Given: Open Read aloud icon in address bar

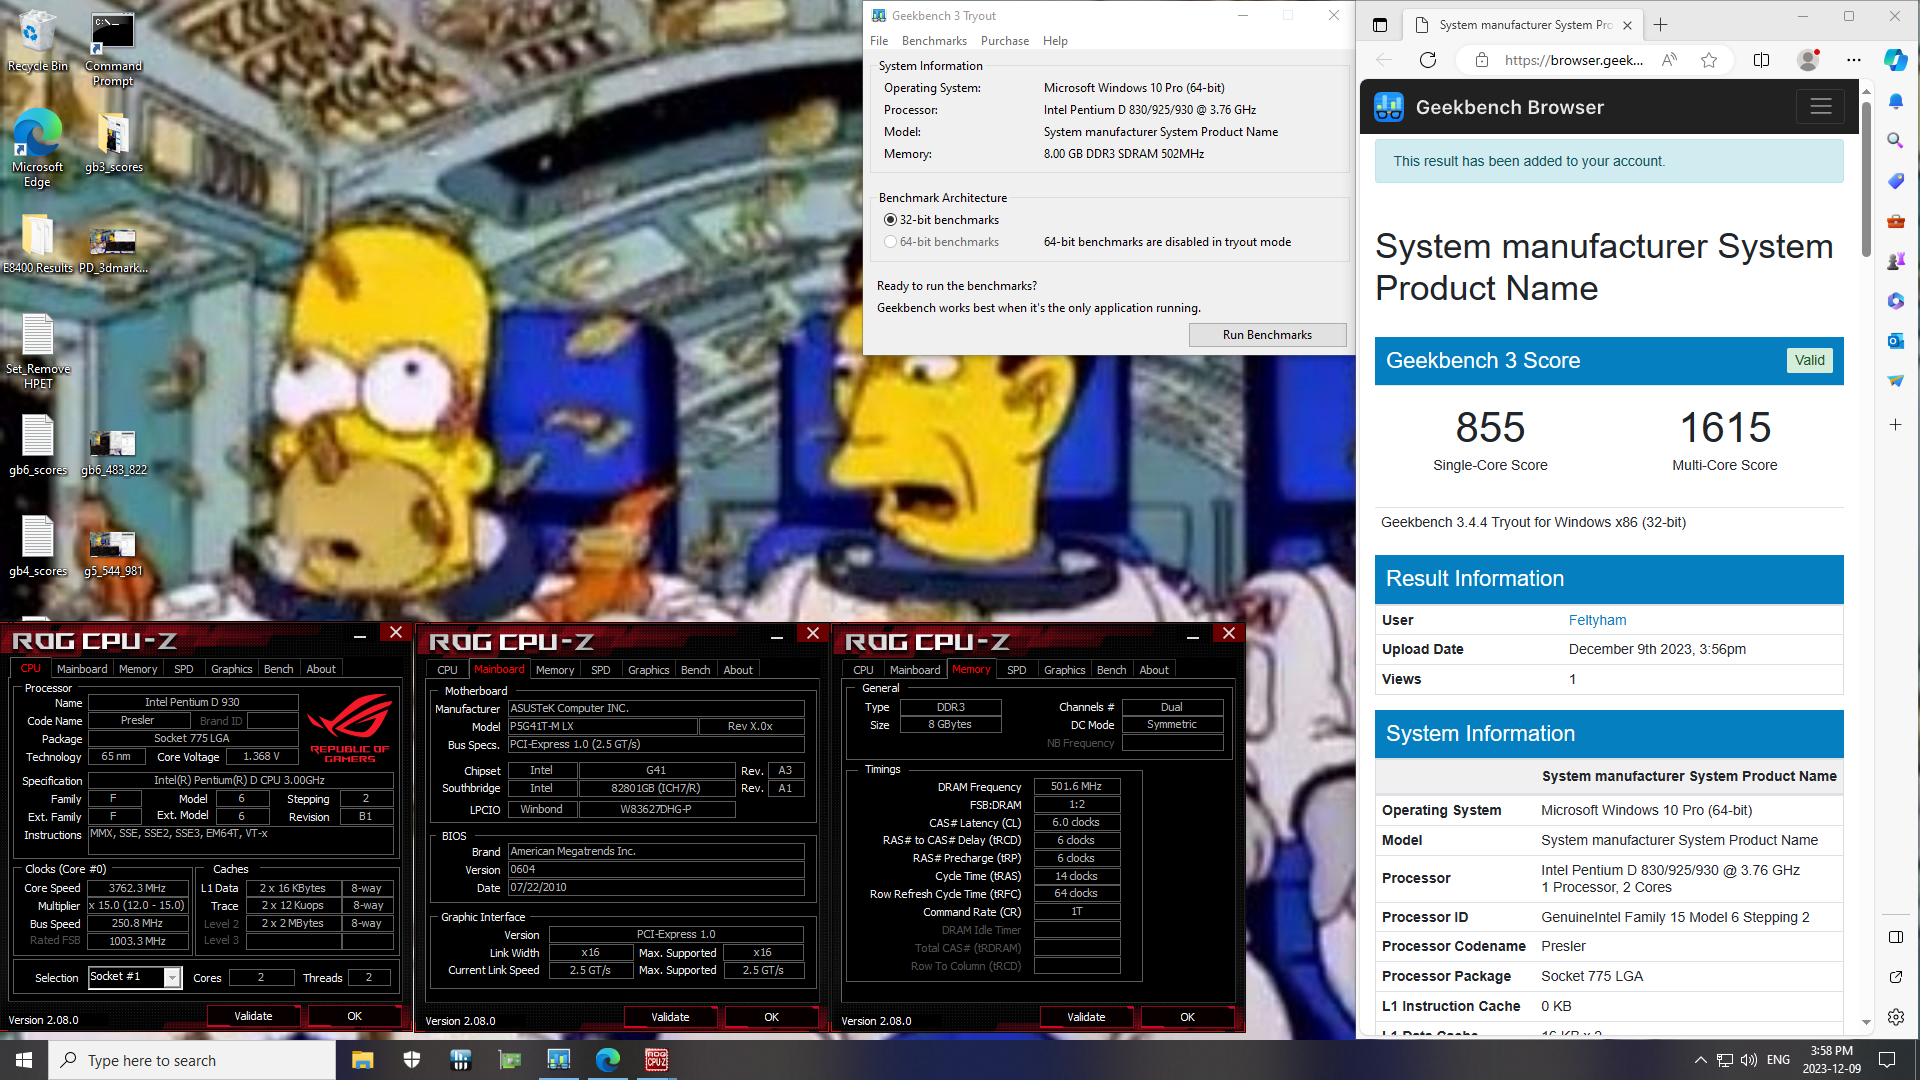Looking at the screenshot, I should [x=1669, y=60].
